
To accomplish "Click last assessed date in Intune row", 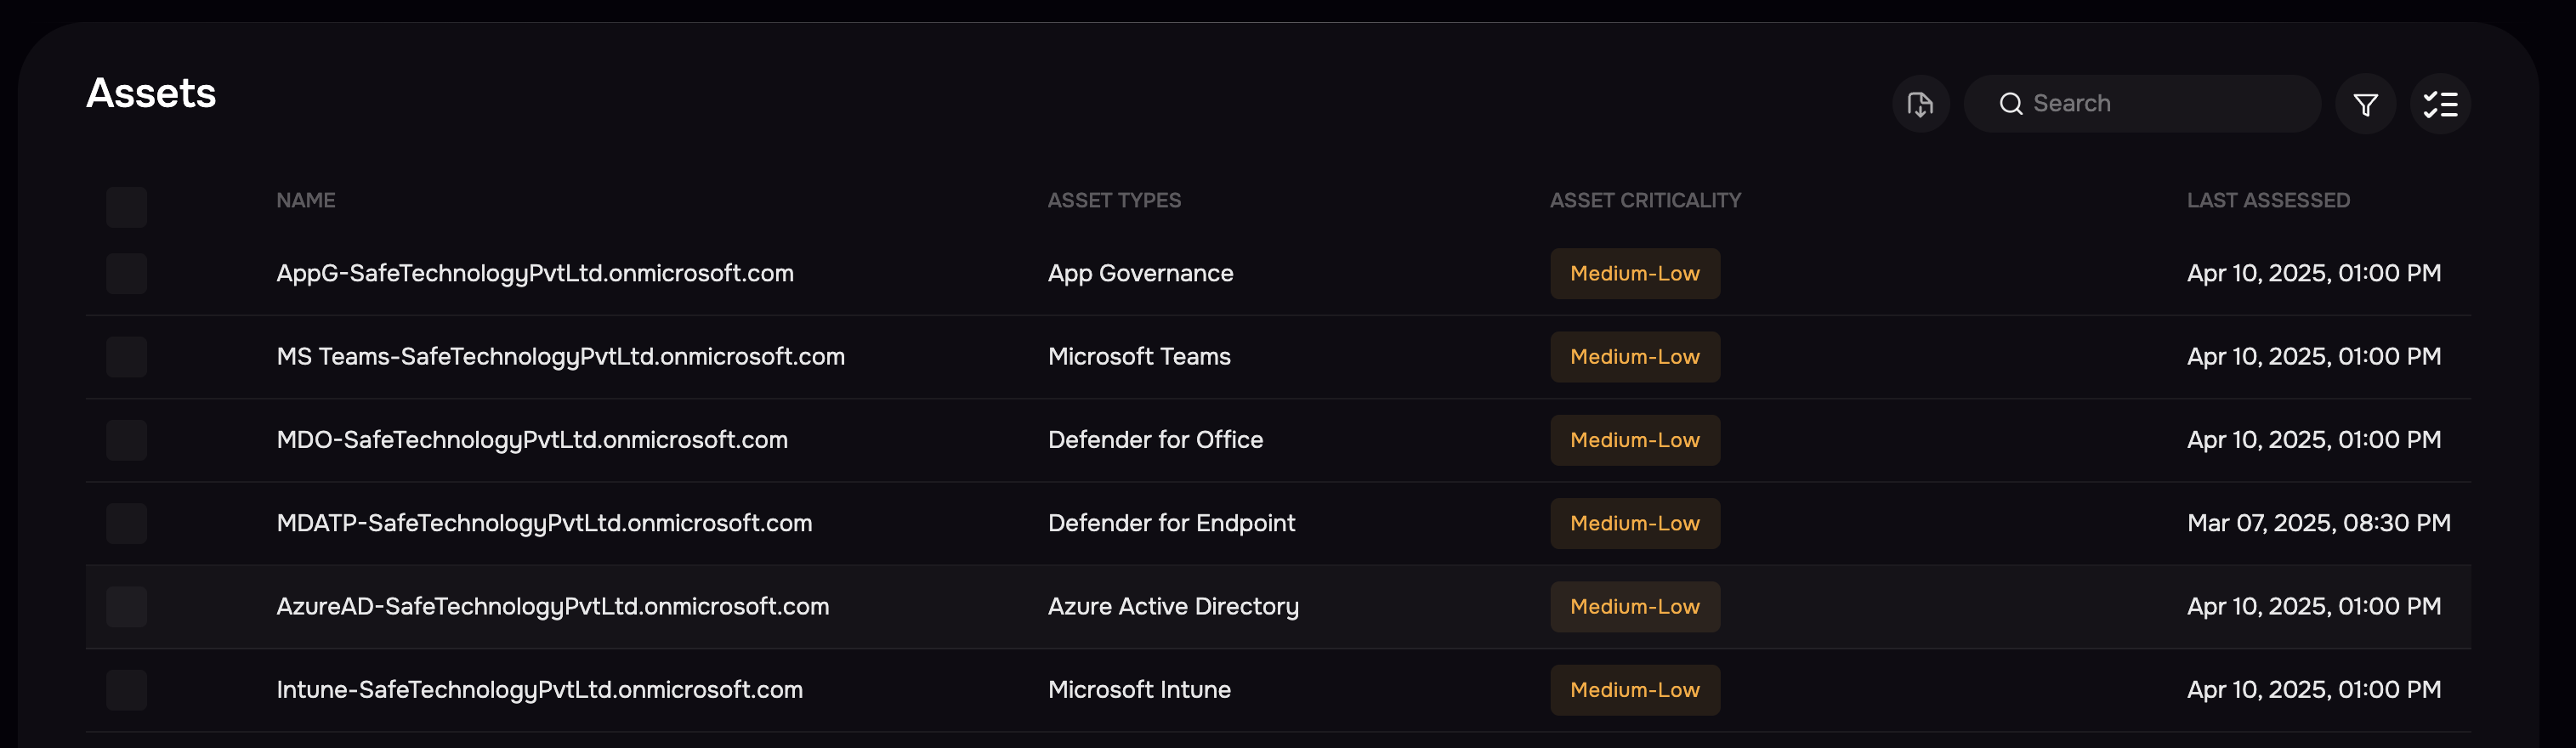I will pyautogui.click(x=2314, y=690).
